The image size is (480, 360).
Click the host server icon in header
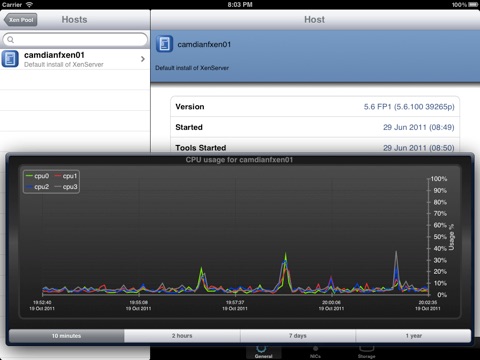[164, 44]
